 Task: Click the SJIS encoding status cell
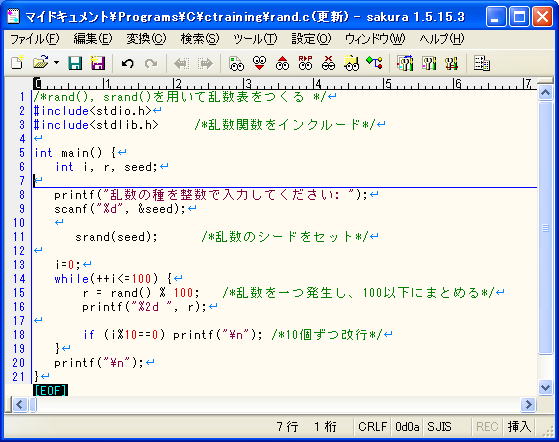(x=439, y=427)
